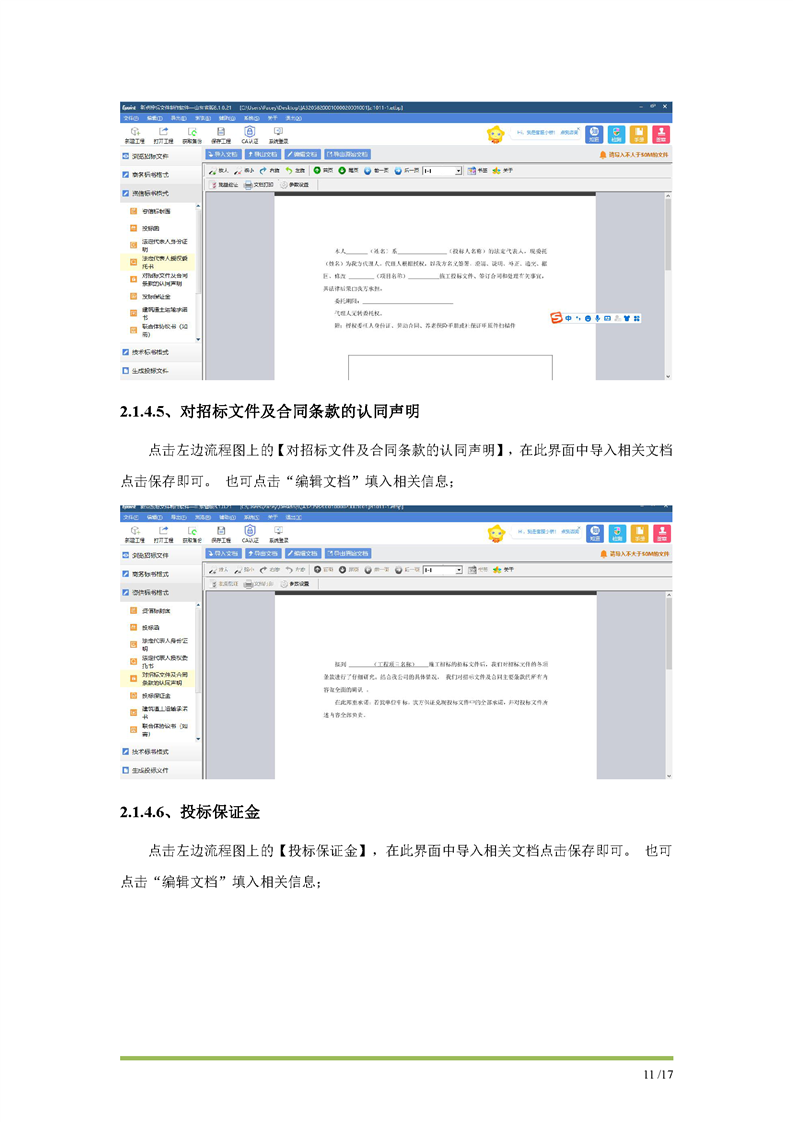Click 参数设置 gear icon in lower screenshot
The height and width of the screenshot is (1122, 793).
pos(294,583)
